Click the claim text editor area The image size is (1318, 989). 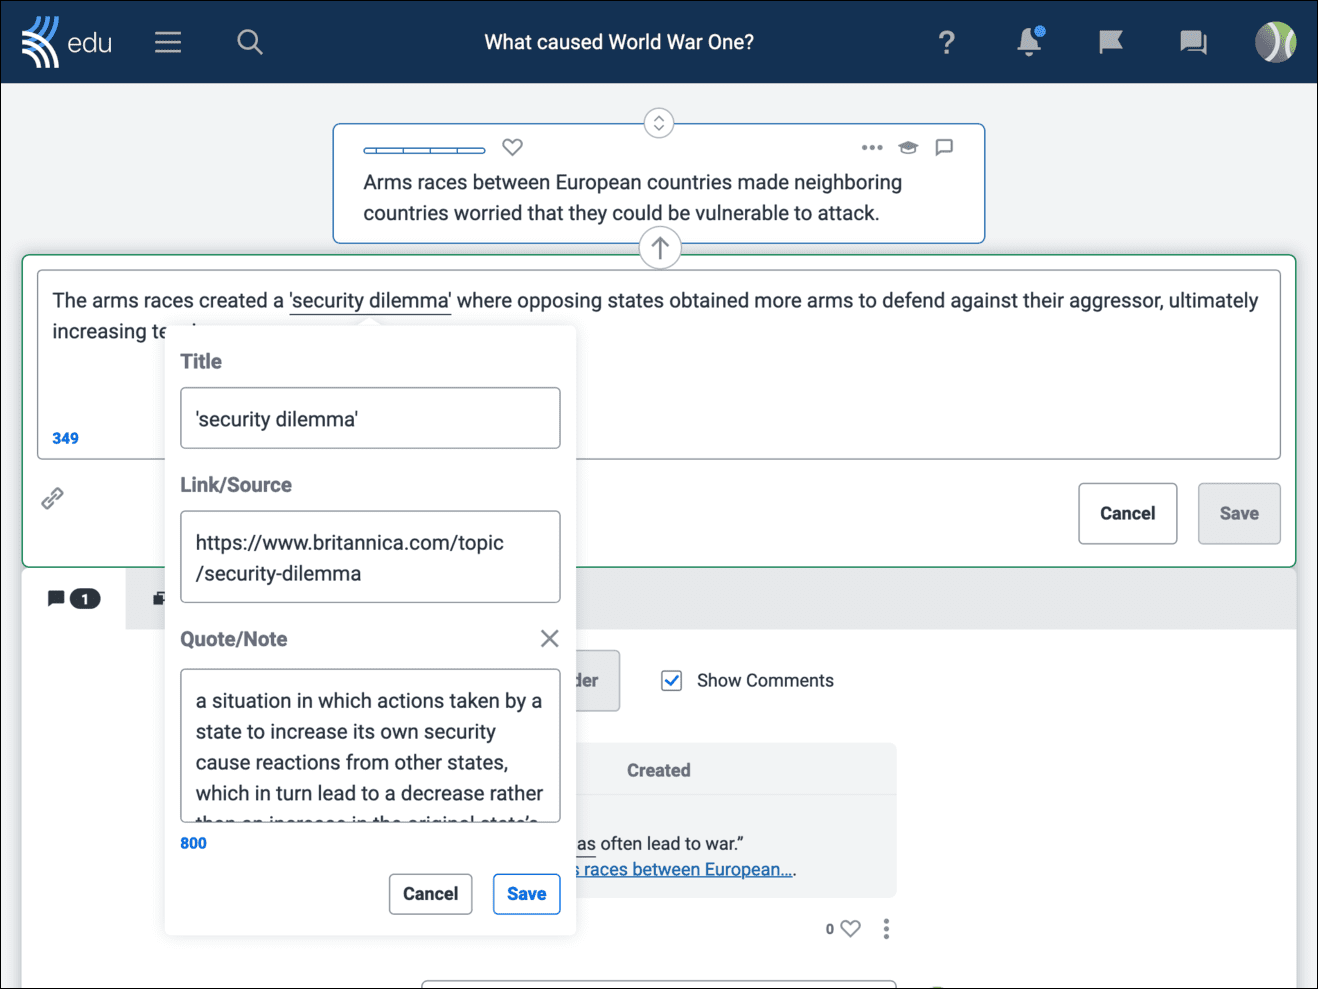click(659, 365)
